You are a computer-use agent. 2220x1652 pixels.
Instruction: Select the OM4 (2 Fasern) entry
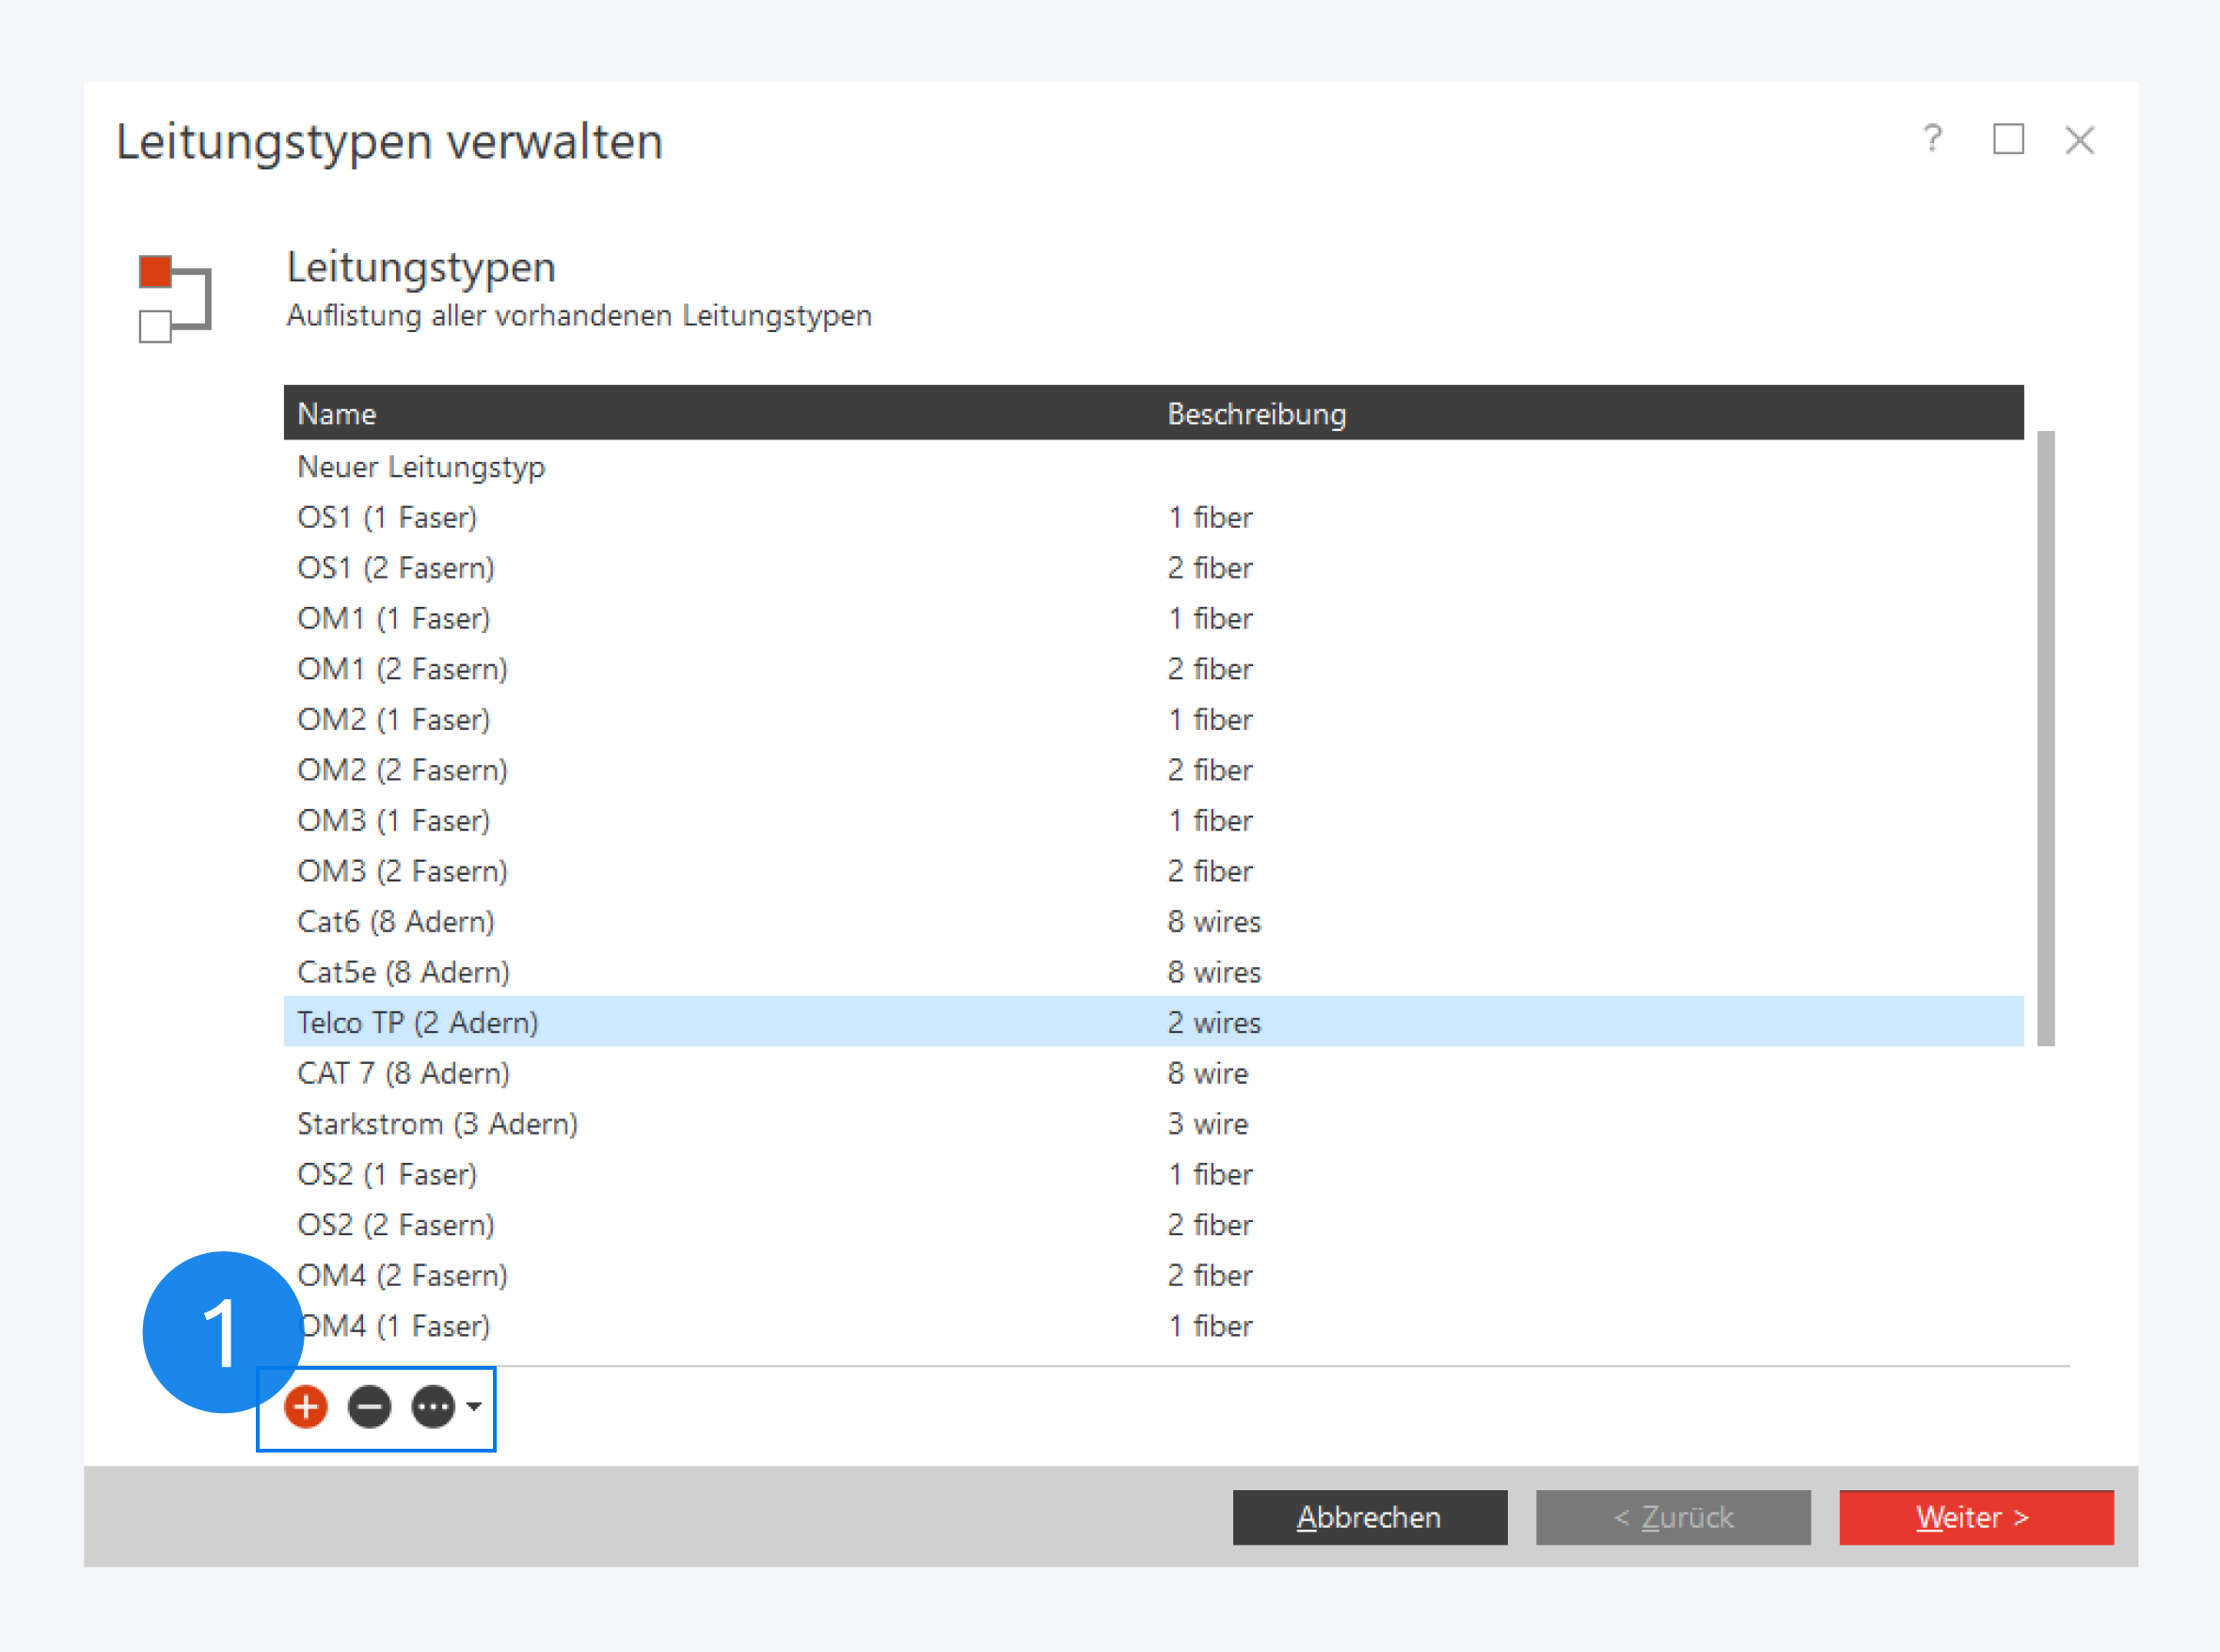click(403, 1275)
